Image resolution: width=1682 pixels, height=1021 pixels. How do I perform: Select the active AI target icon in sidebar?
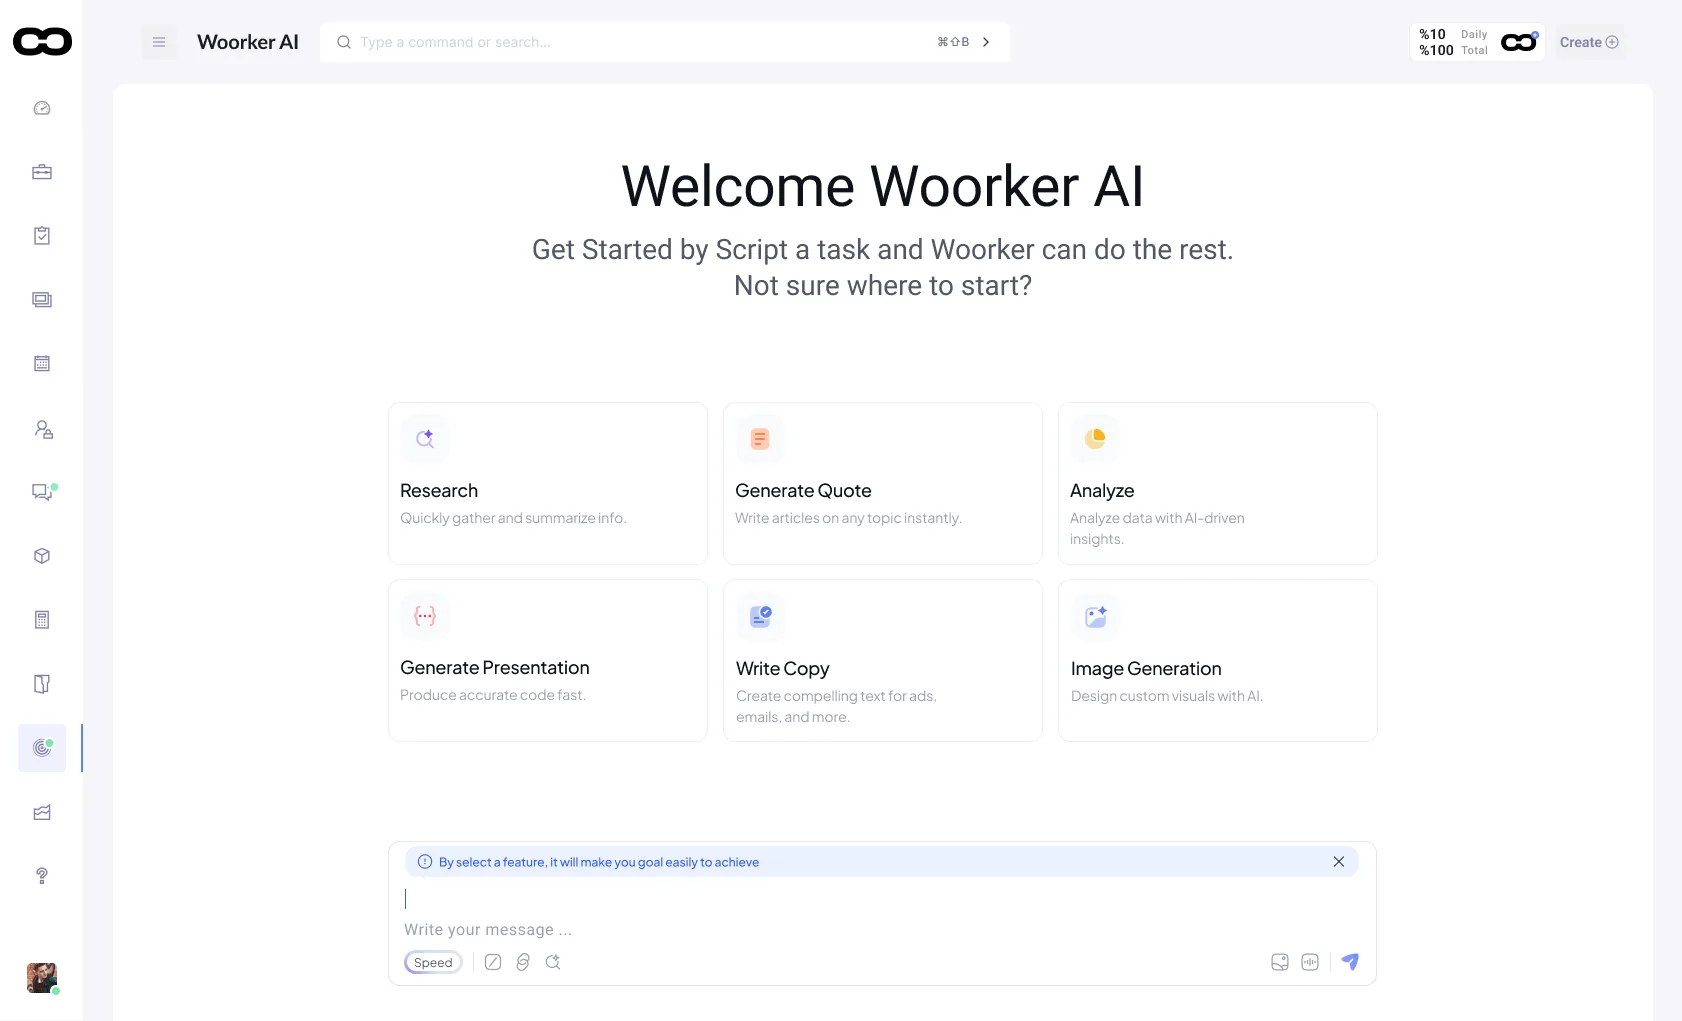42,748
